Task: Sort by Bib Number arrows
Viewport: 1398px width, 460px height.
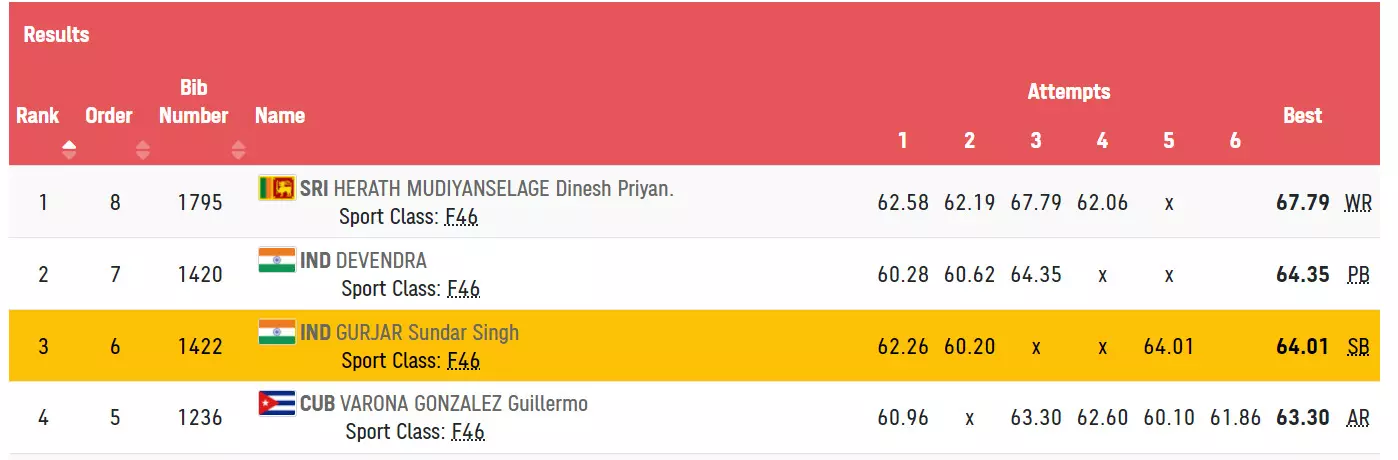Action: (238, 150)
